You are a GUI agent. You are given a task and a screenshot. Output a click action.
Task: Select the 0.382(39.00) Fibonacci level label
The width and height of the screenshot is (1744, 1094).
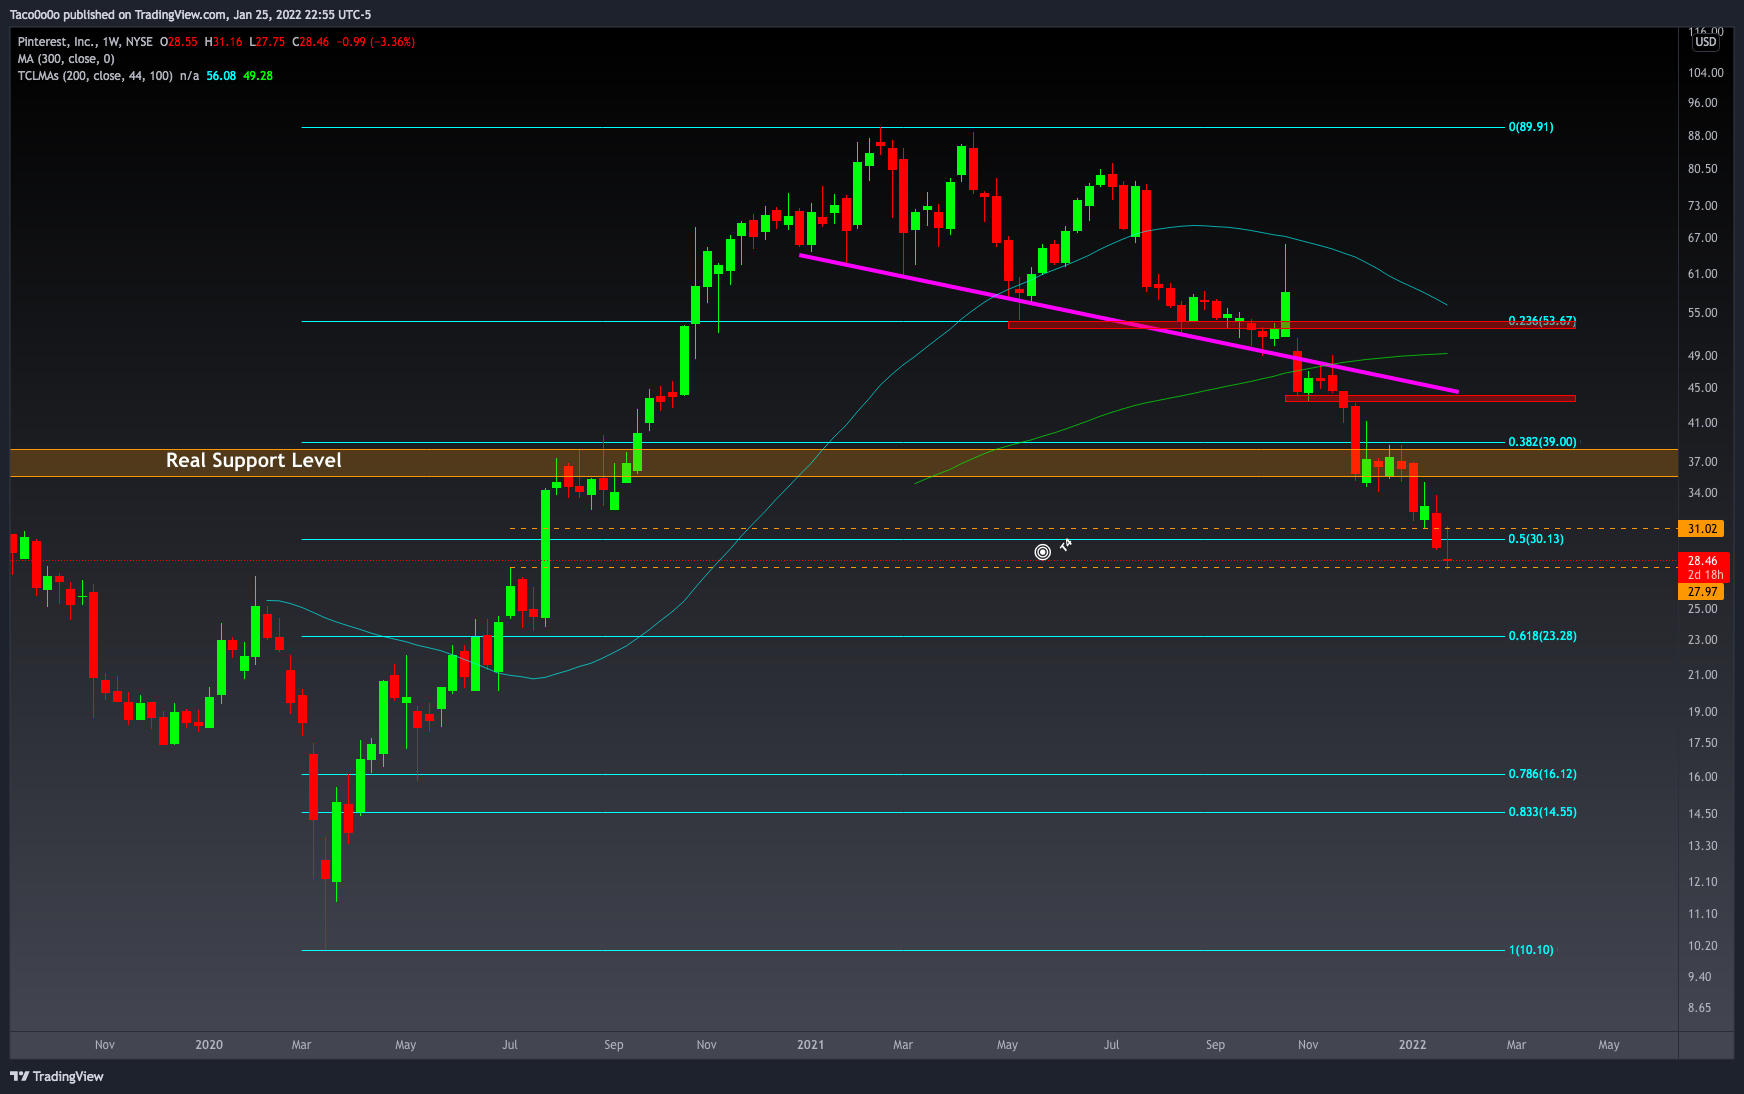[x=1542, y=442]
